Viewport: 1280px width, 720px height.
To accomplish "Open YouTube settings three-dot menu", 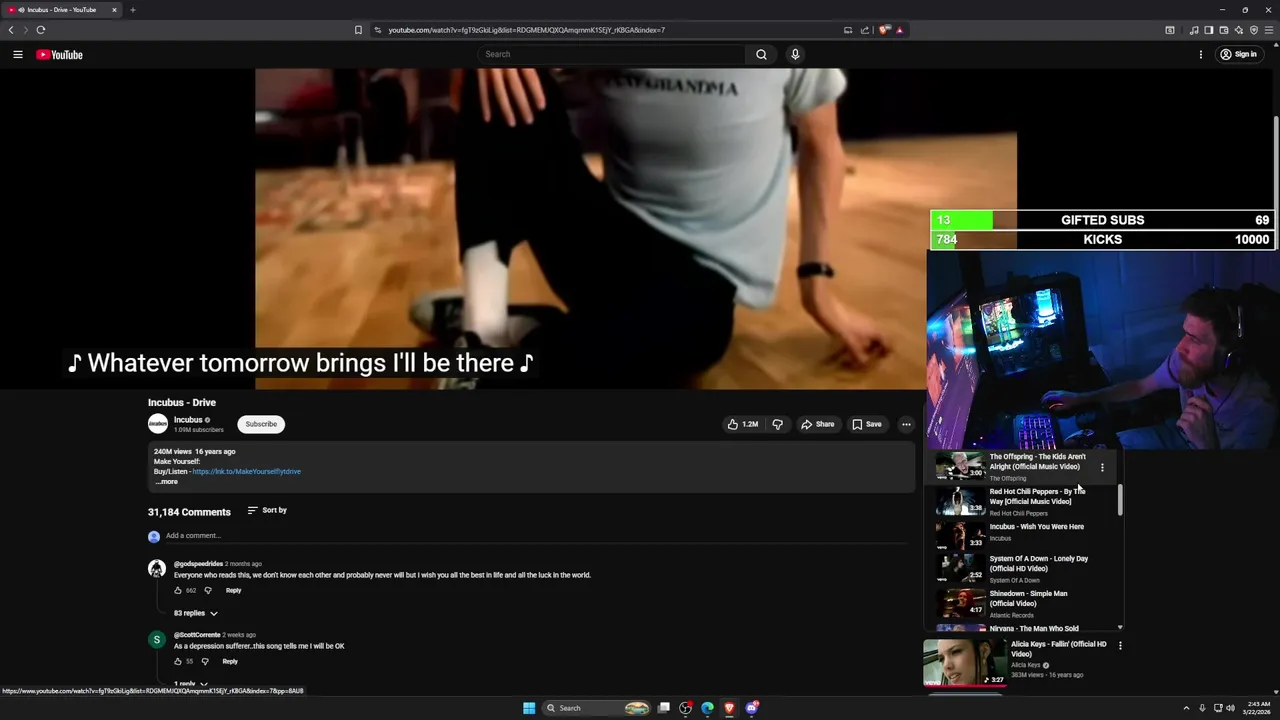I will coord(1200,54).
